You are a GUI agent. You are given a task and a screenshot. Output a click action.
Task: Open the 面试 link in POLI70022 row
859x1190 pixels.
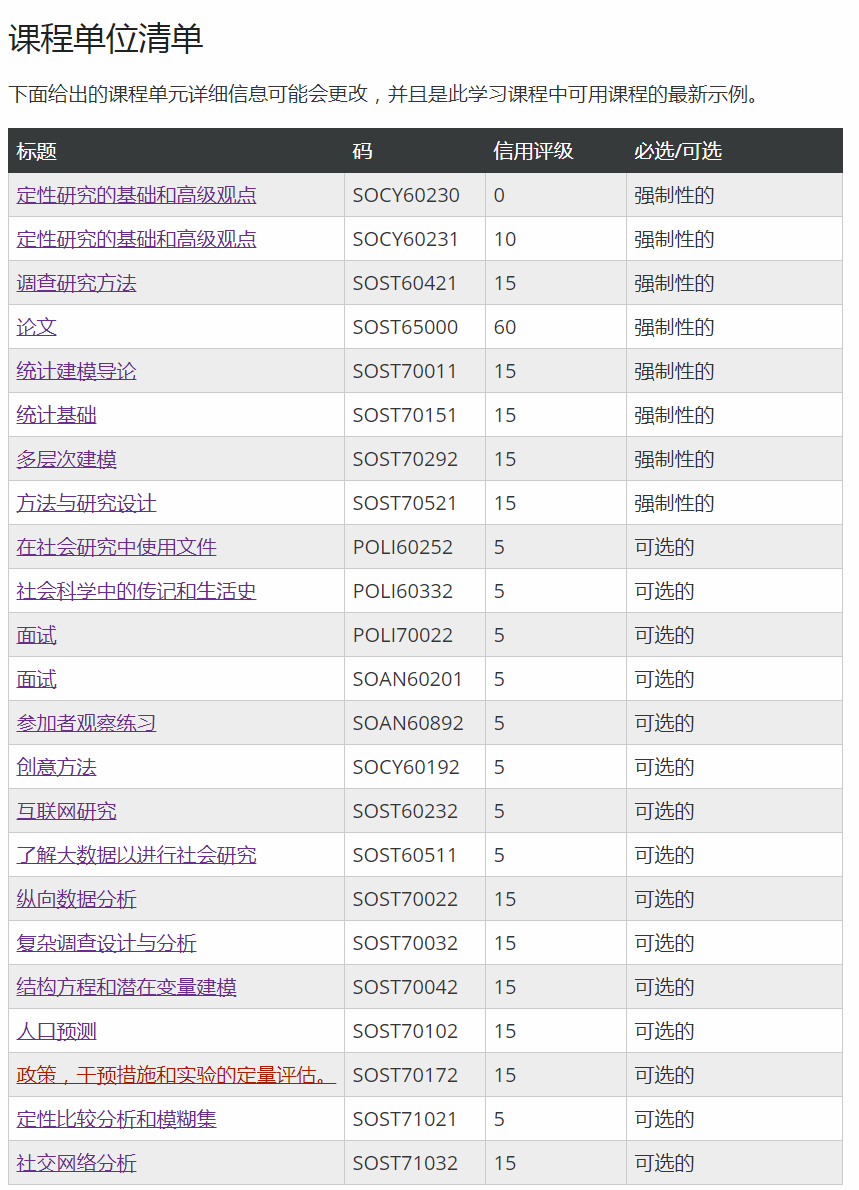pyautogui.click(x=36, y=635)
